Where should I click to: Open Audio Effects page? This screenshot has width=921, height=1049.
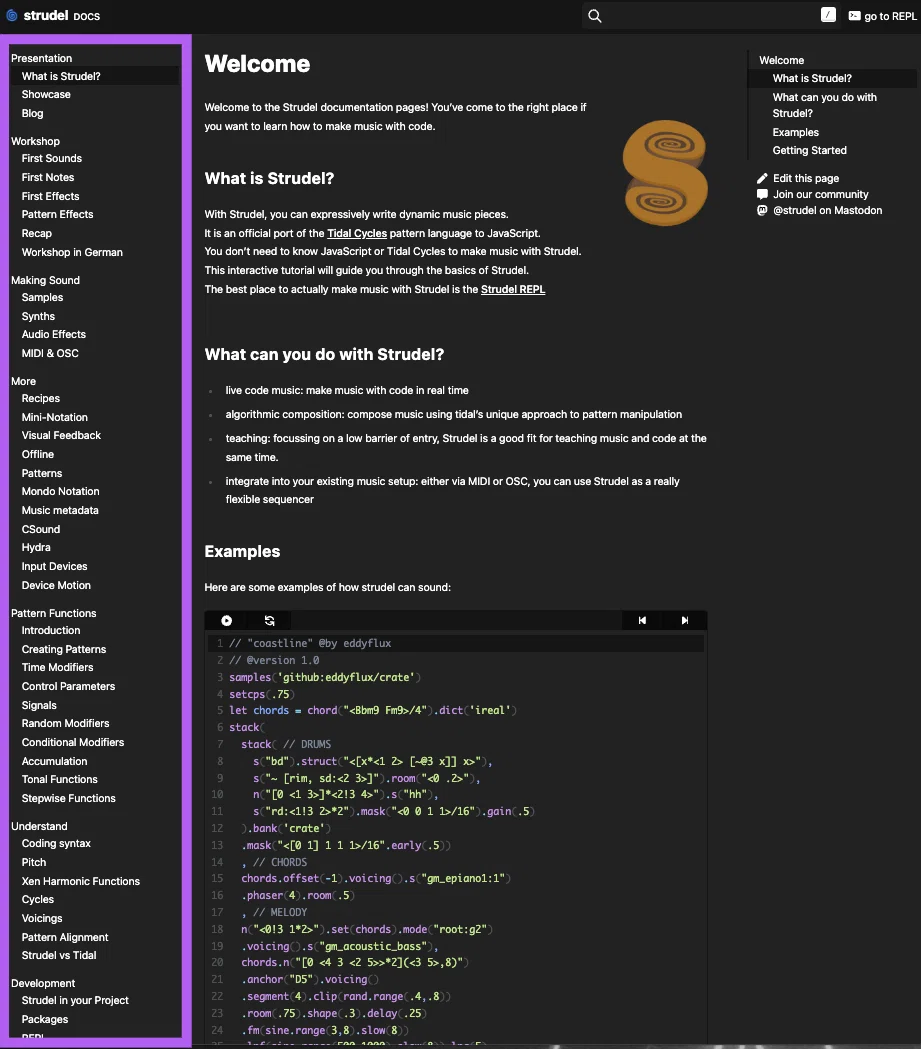54,335
